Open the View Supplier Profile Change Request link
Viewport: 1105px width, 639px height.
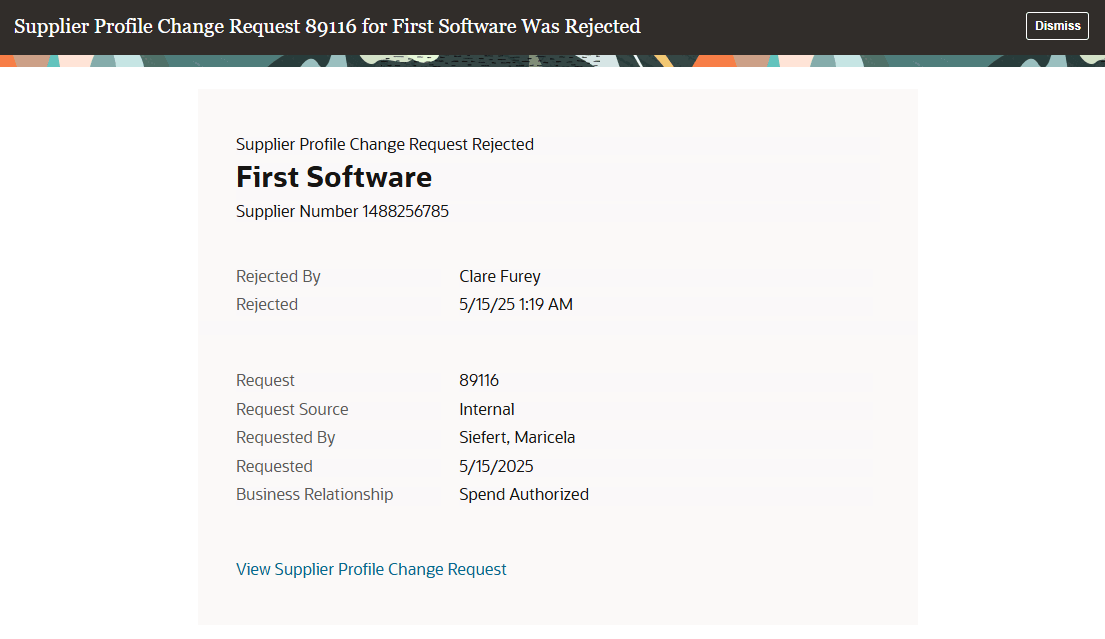(x=371, y=568)
